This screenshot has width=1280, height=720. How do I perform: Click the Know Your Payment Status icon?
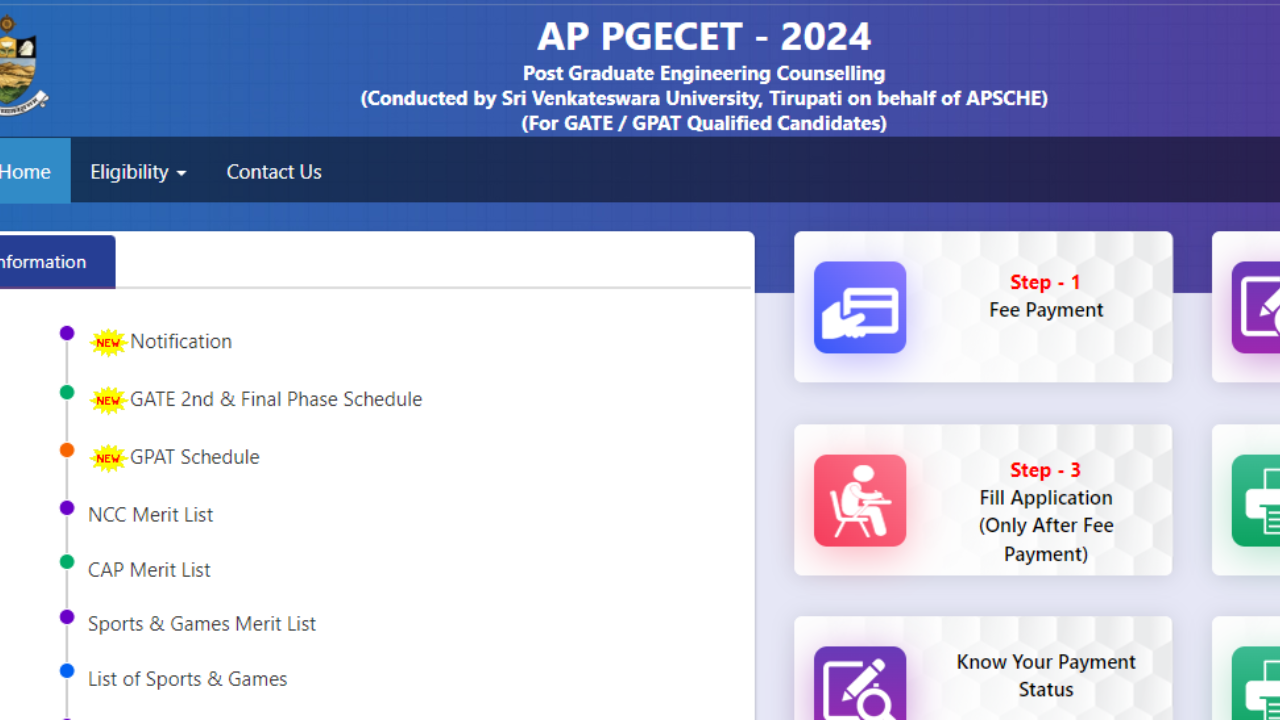pos(860,684)
